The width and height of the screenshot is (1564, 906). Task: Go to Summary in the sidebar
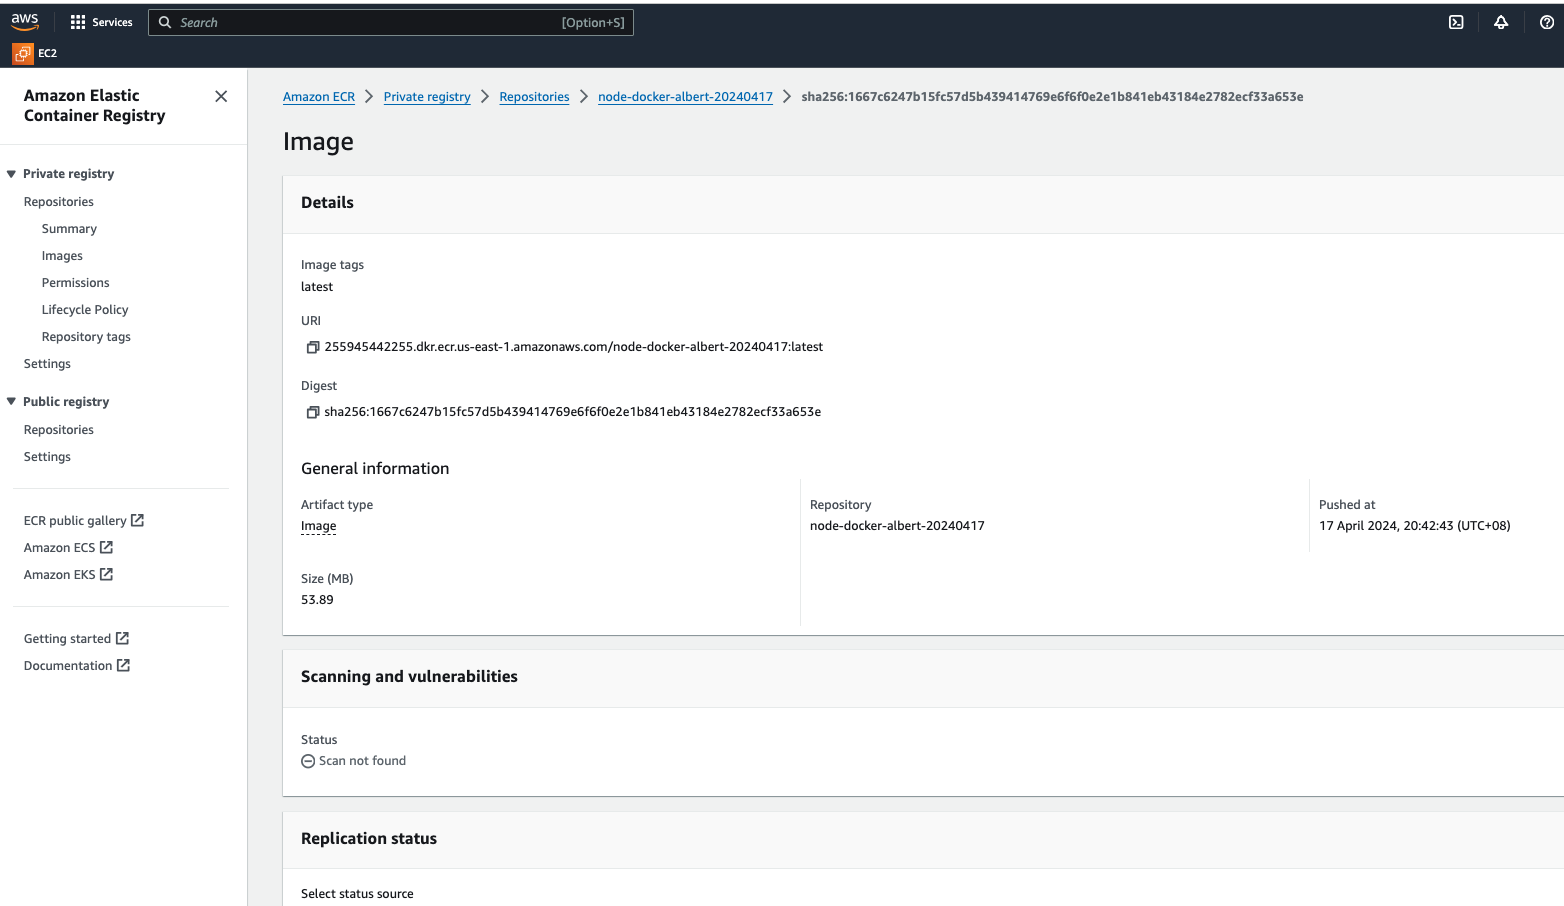[69, 229]
